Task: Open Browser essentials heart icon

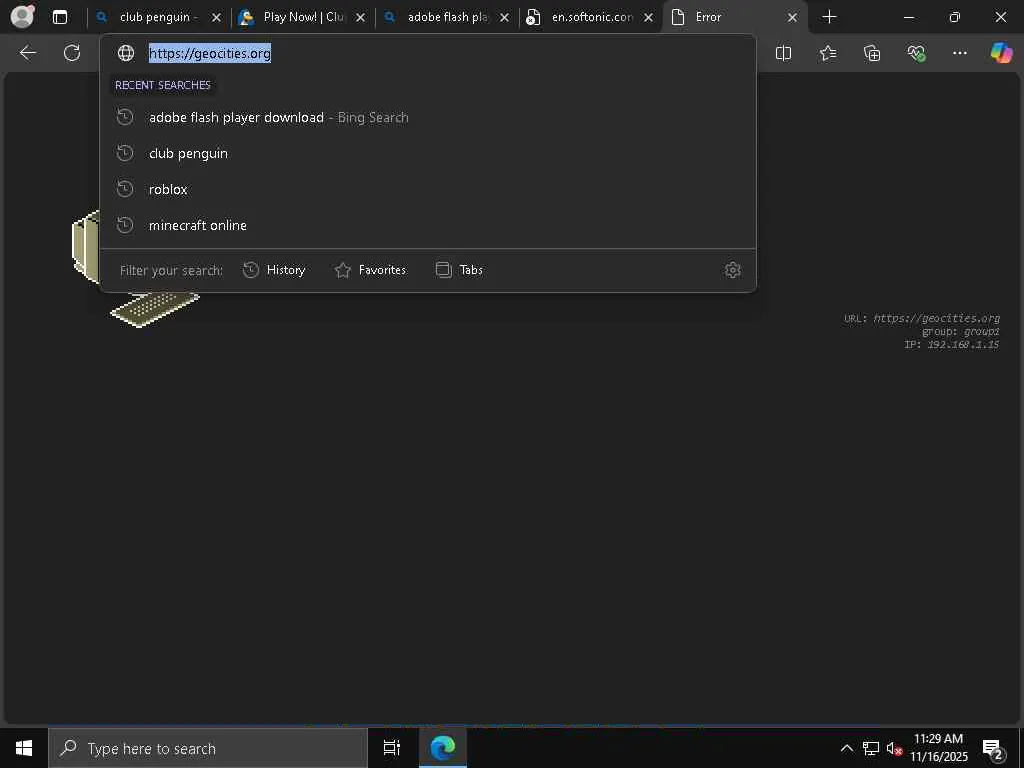Action: click(x=916, y=53)
